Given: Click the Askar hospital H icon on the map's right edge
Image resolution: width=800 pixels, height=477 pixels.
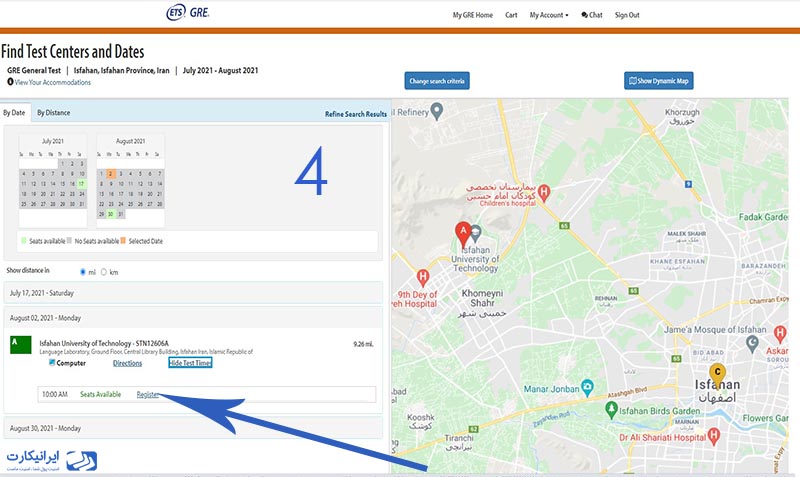Looking at the screenshot, I should [780, 334].
